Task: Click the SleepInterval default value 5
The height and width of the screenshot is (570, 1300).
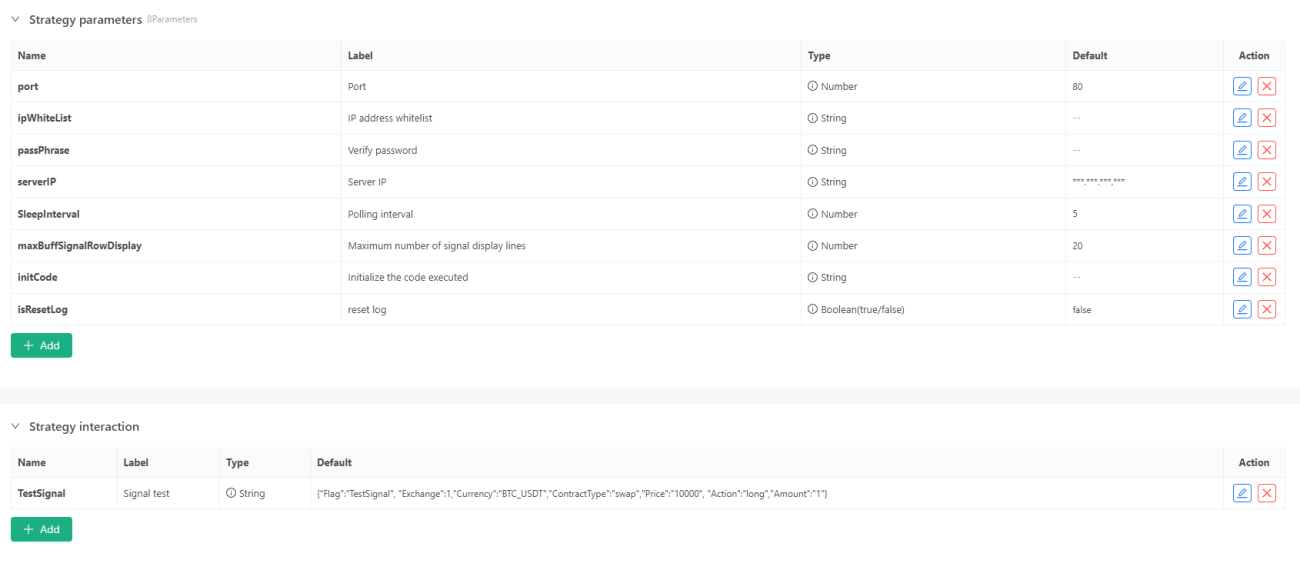Action: point(1075,214)
